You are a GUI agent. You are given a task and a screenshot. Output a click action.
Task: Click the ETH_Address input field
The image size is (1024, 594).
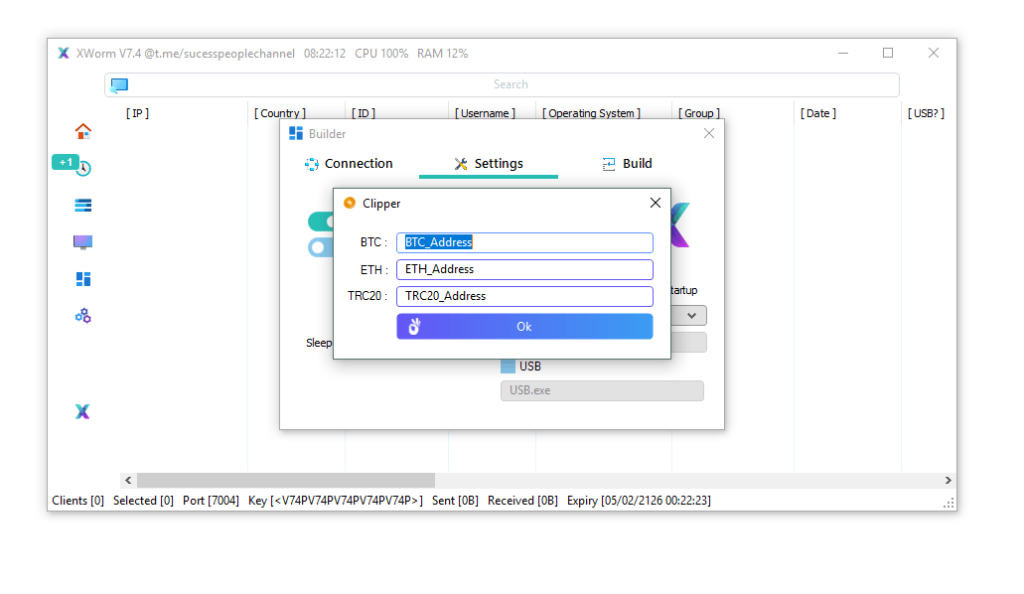click(524, 269)
